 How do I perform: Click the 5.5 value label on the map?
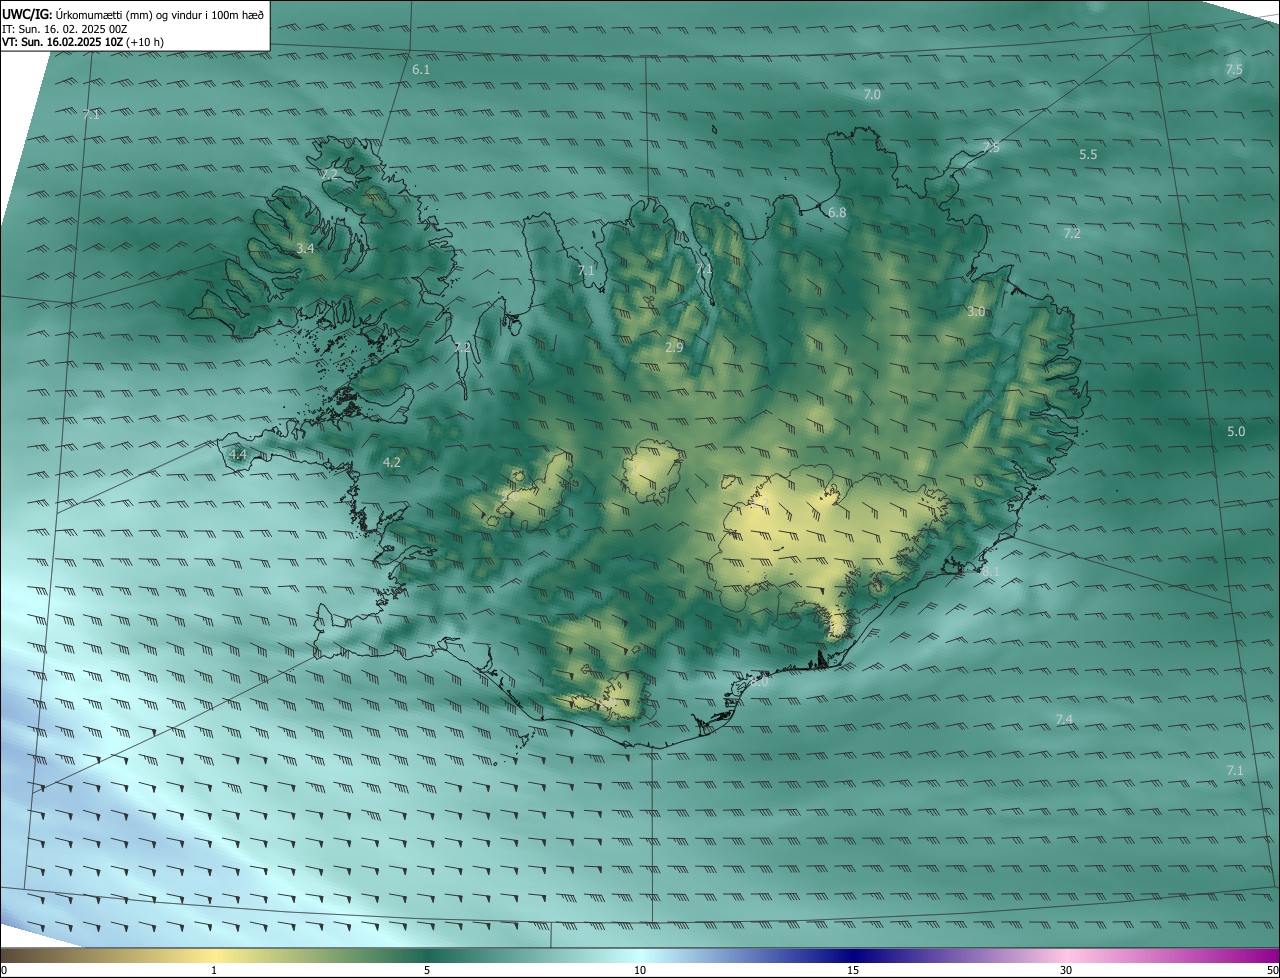pyautogui.click(x=1088, y=155)
